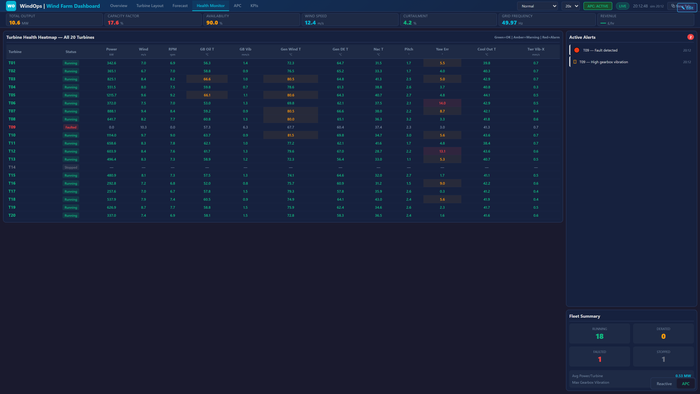Click T01 amber yaw error cell 5.5
The height and width of the screenshot is (394, 700).
point(442,63)
